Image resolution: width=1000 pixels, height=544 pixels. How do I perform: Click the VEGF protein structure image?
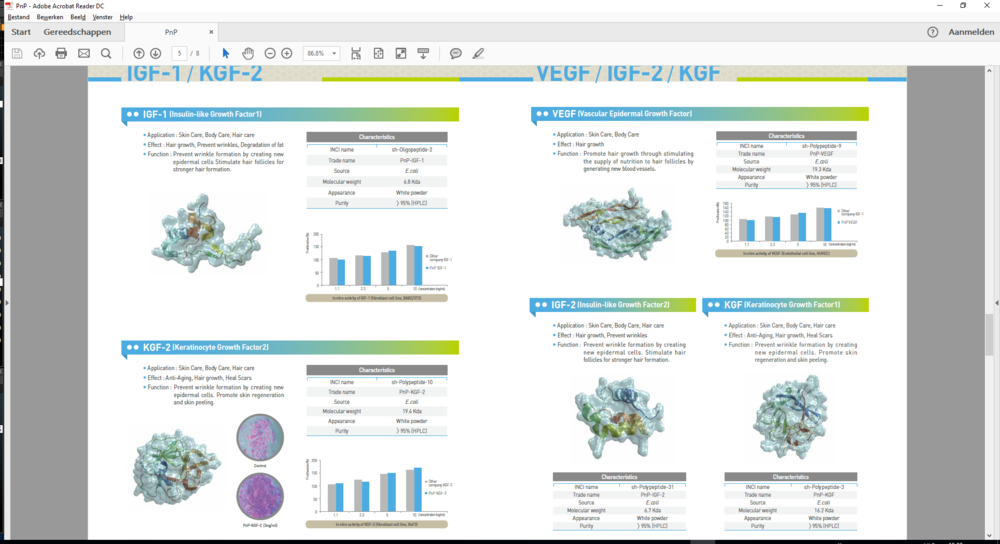click(617, 223)
